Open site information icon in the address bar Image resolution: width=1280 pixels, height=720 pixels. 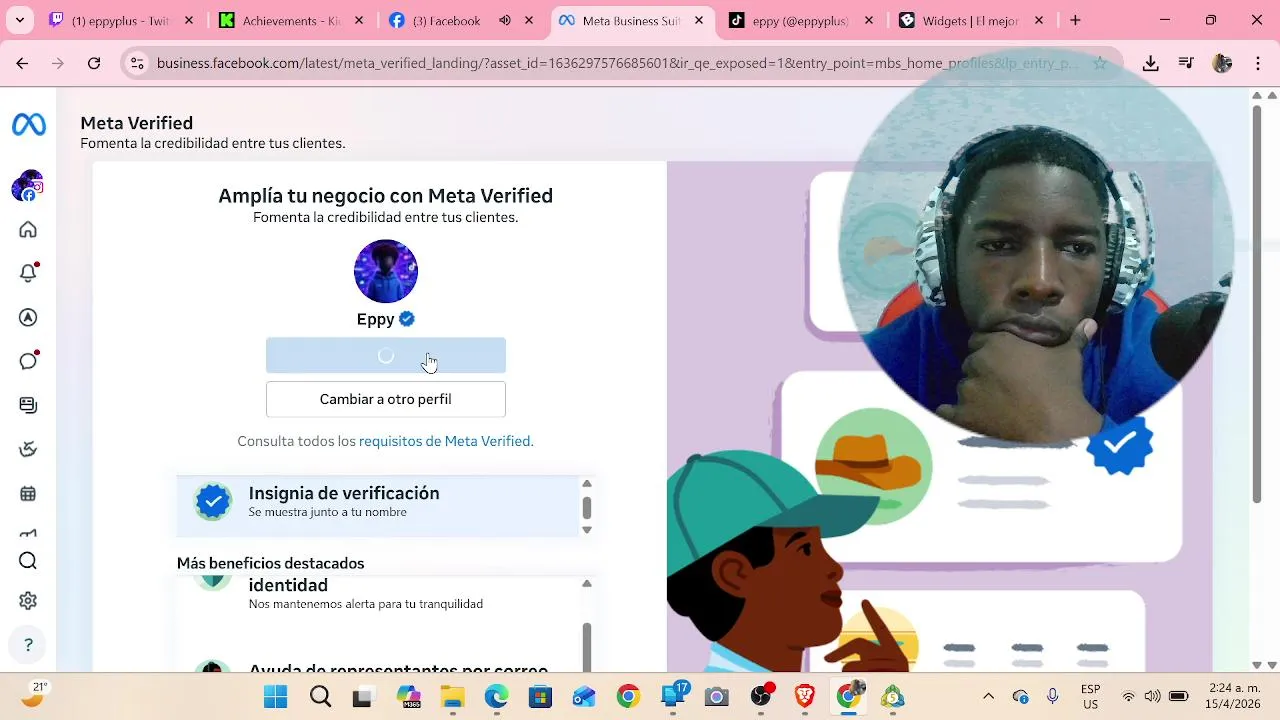(137, 63)
